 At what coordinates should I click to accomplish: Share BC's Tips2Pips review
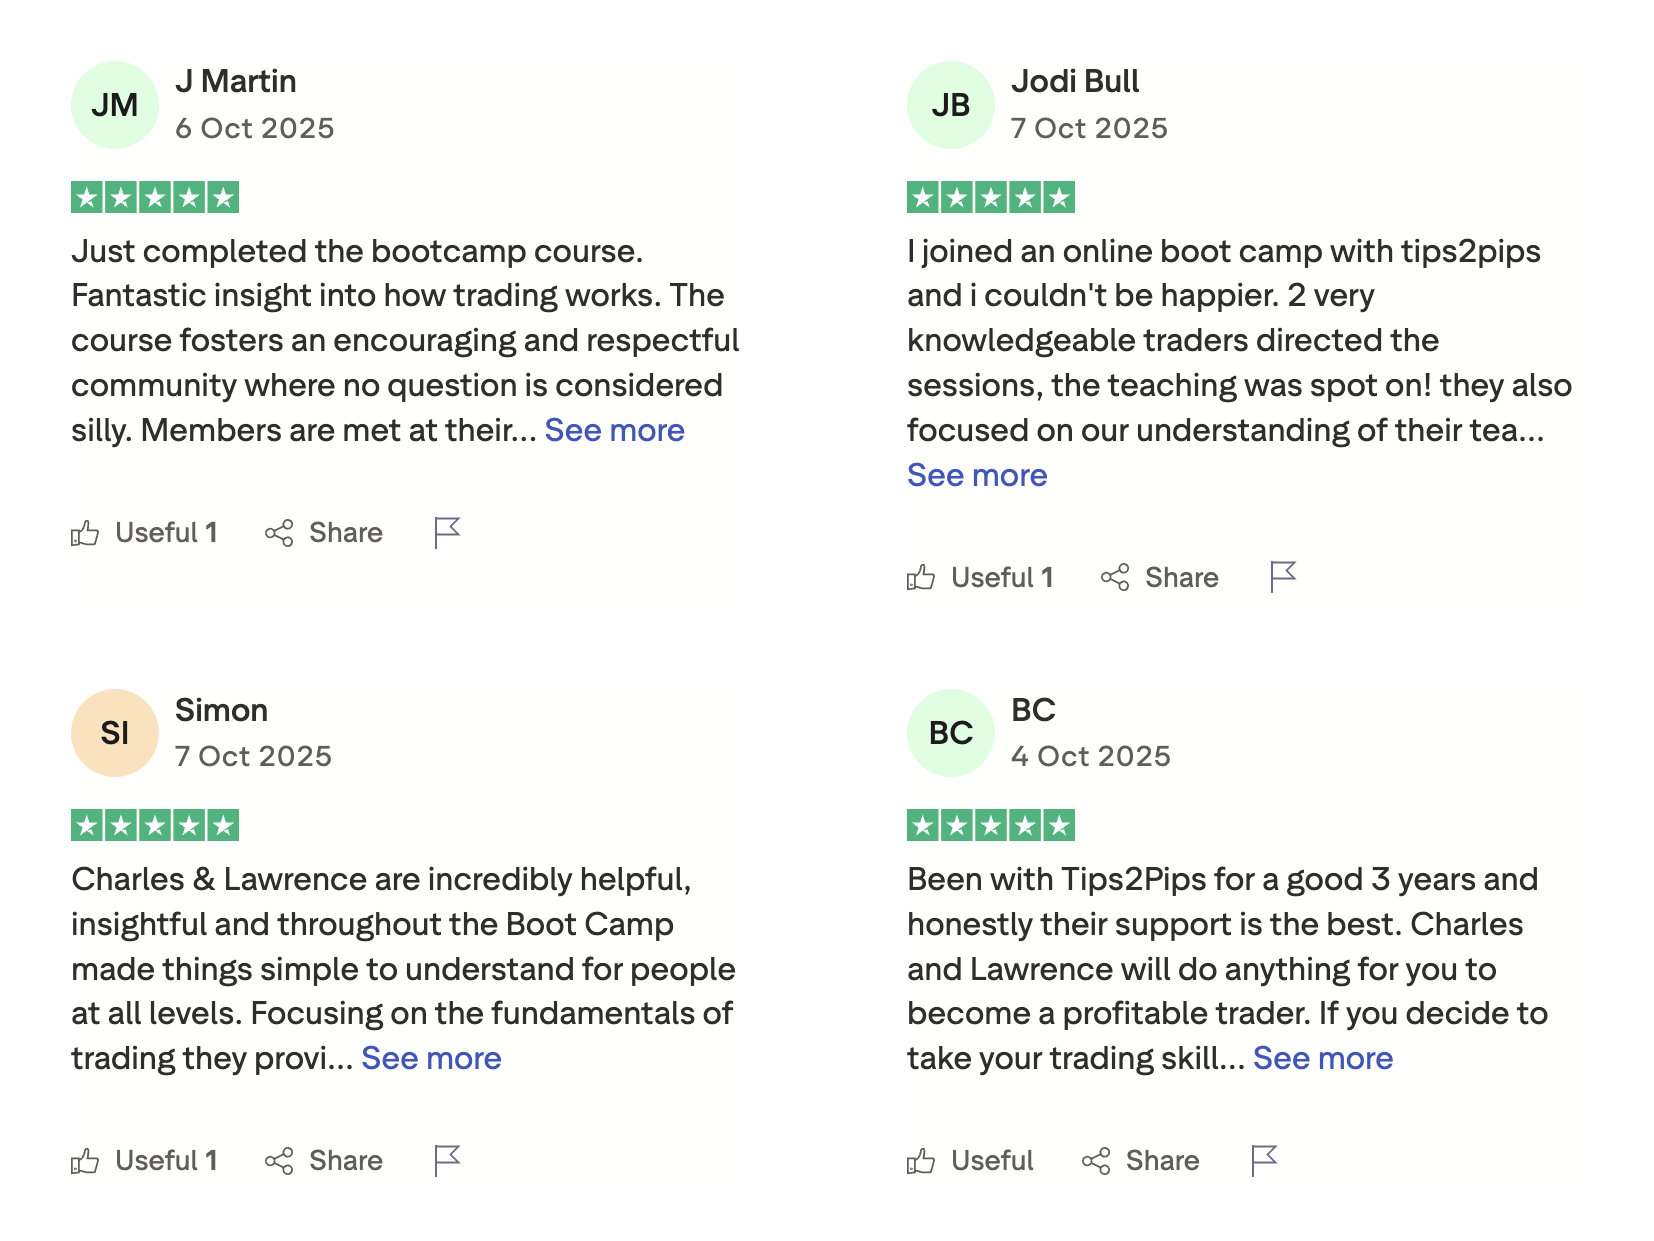pos(1141,1161)
